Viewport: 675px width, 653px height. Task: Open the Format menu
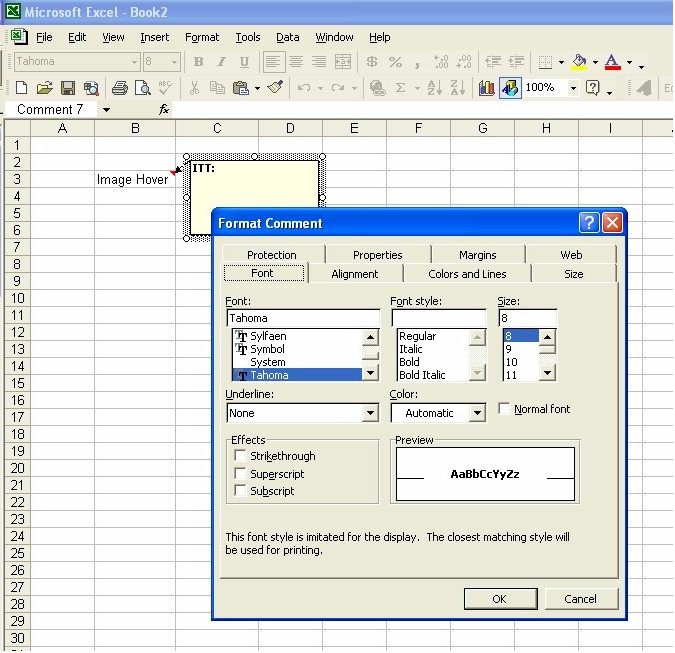point(202,37)
